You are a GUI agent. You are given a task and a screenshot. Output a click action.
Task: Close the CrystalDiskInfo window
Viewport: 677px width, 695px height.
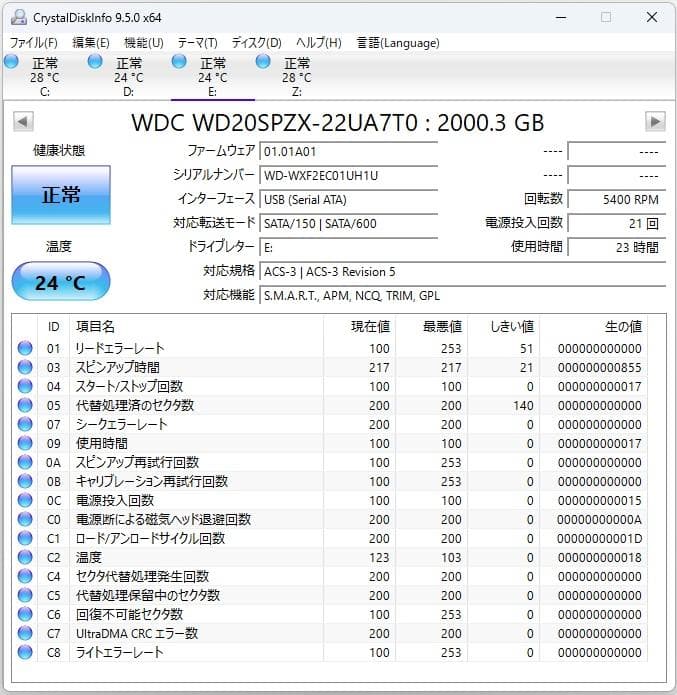point(652,17)
